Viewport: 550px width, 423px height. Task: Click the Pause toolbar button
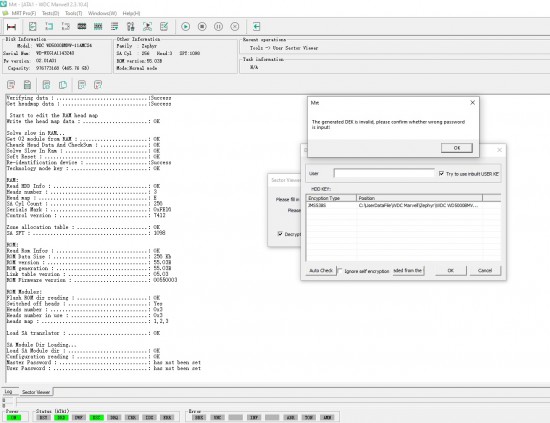(x=219, y=27)
